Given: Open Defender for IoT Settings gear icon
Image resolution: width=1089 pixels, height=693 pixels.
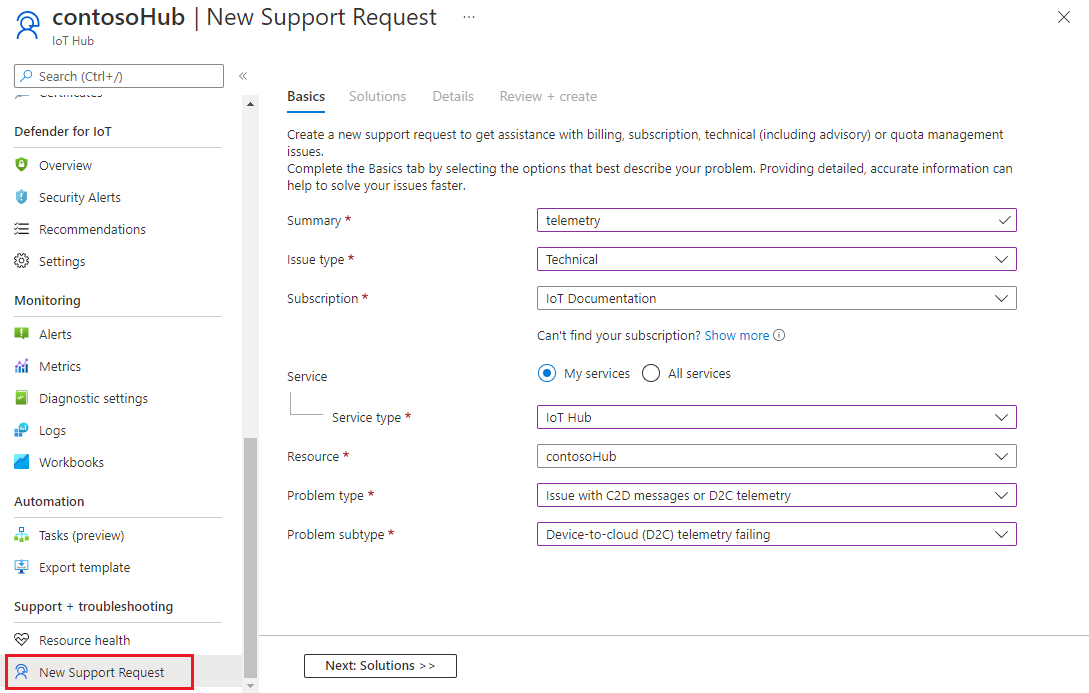Looking at the screenshot, I should pyautogui.click(x=21, y=261).
